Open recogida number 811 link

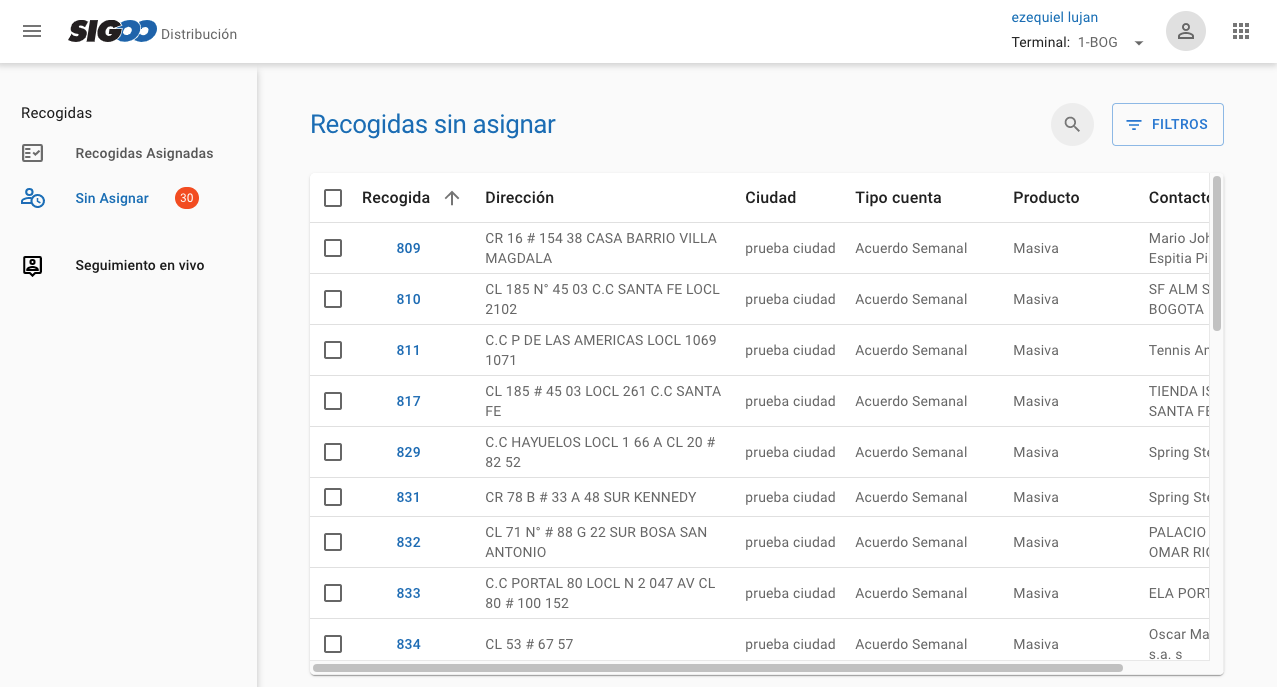click(408, 350)
